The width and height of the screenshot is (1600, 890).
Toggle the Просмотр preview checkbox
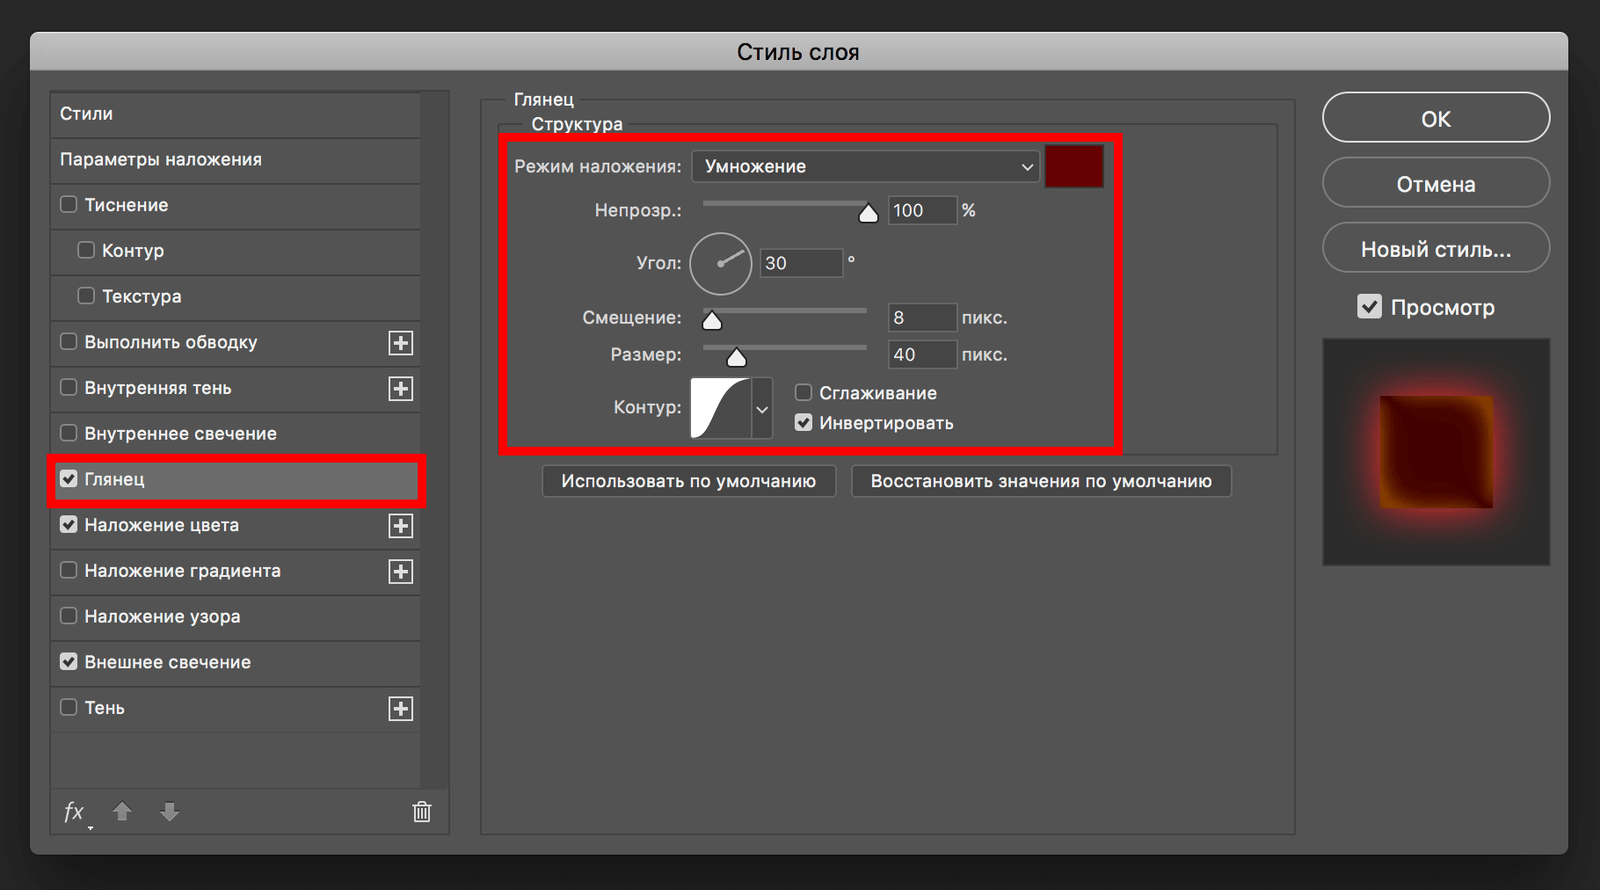pos(1369,307)
